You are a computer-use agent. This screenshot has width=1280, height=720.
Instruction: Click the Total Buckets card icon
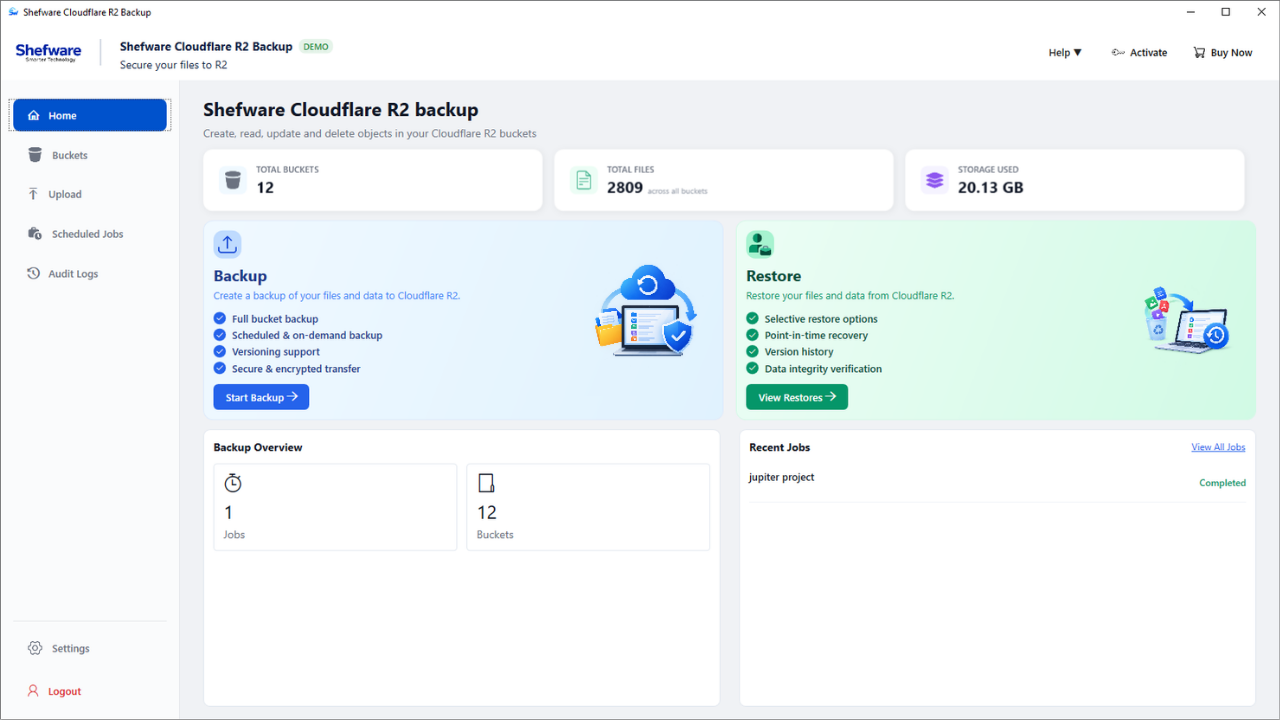233,180
